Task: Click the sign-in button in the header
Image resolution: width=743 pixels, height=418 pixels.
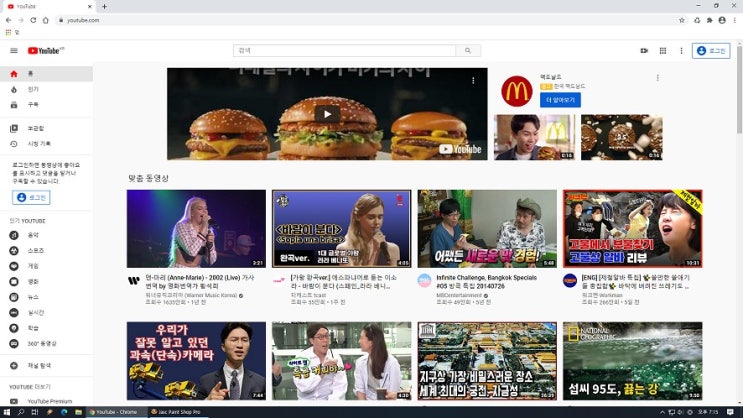Action: click(x=711, y=51)
